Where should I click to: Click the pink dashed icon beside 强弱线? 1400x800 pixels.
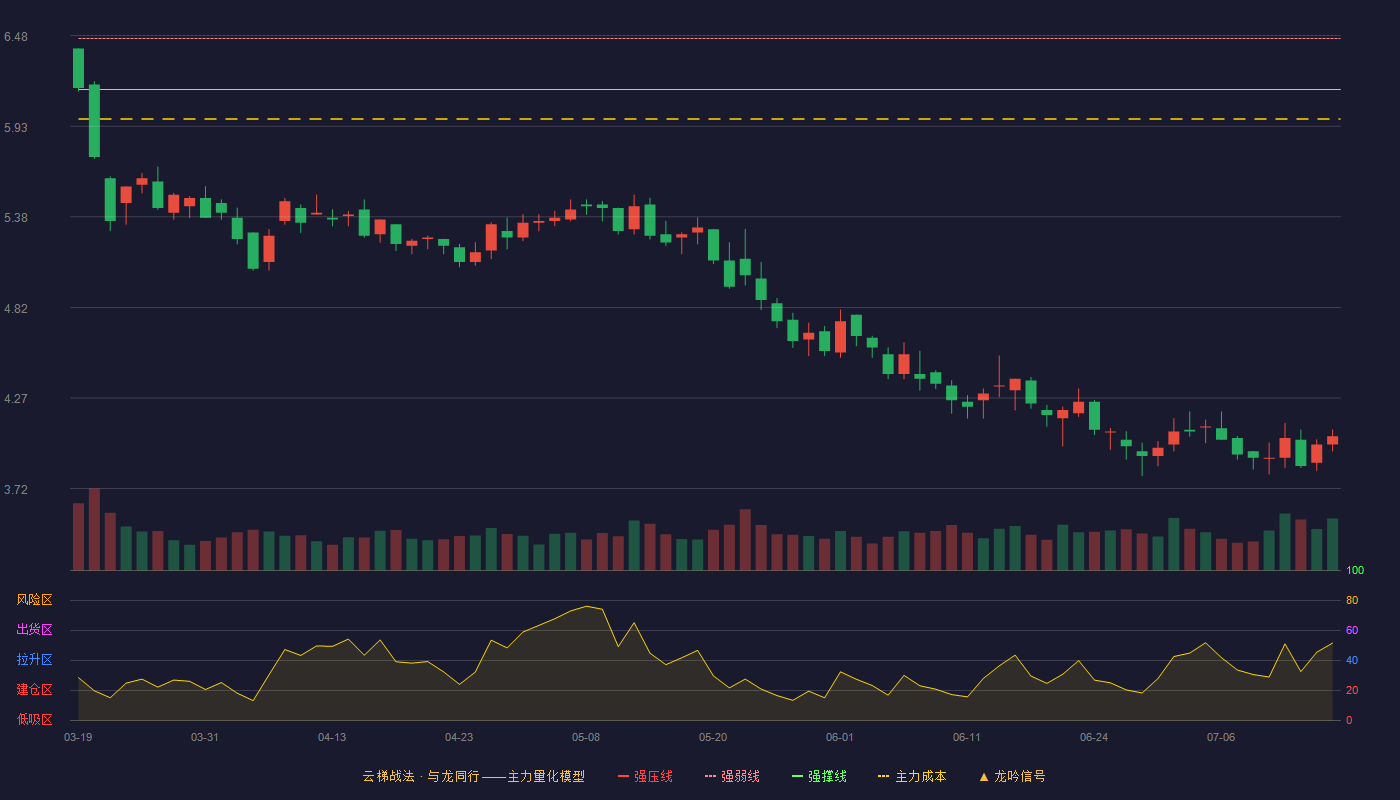pos(710,776)
